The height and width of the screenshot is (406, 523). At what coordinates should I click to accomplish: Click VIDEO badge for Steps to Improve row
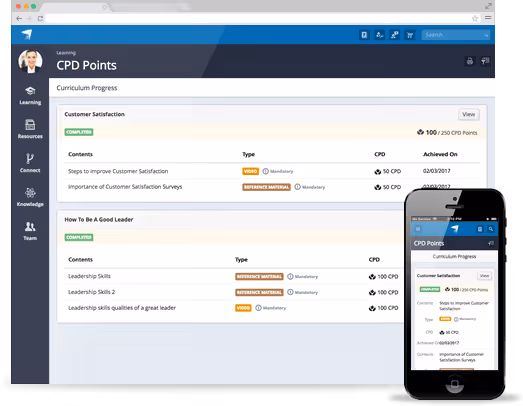coord(250,171)
